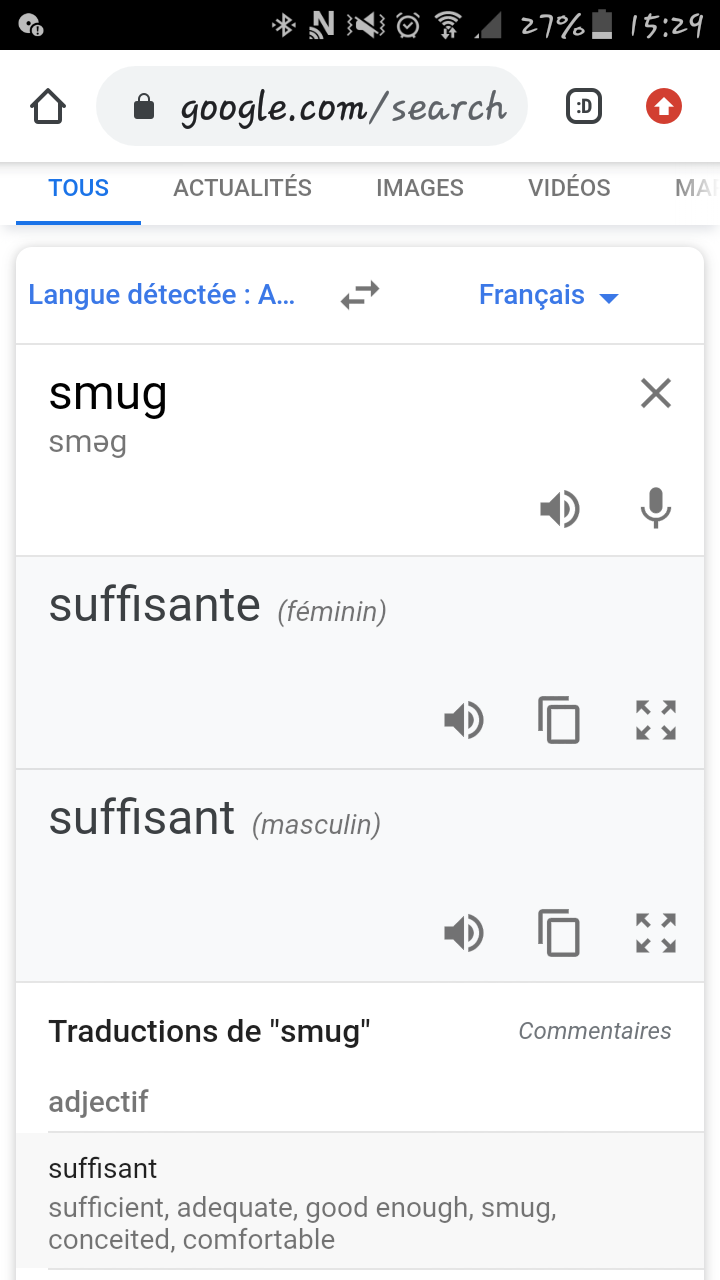720x1280 pixels.
Task: Switch to the Images tab
Action: tap(420, 188)
